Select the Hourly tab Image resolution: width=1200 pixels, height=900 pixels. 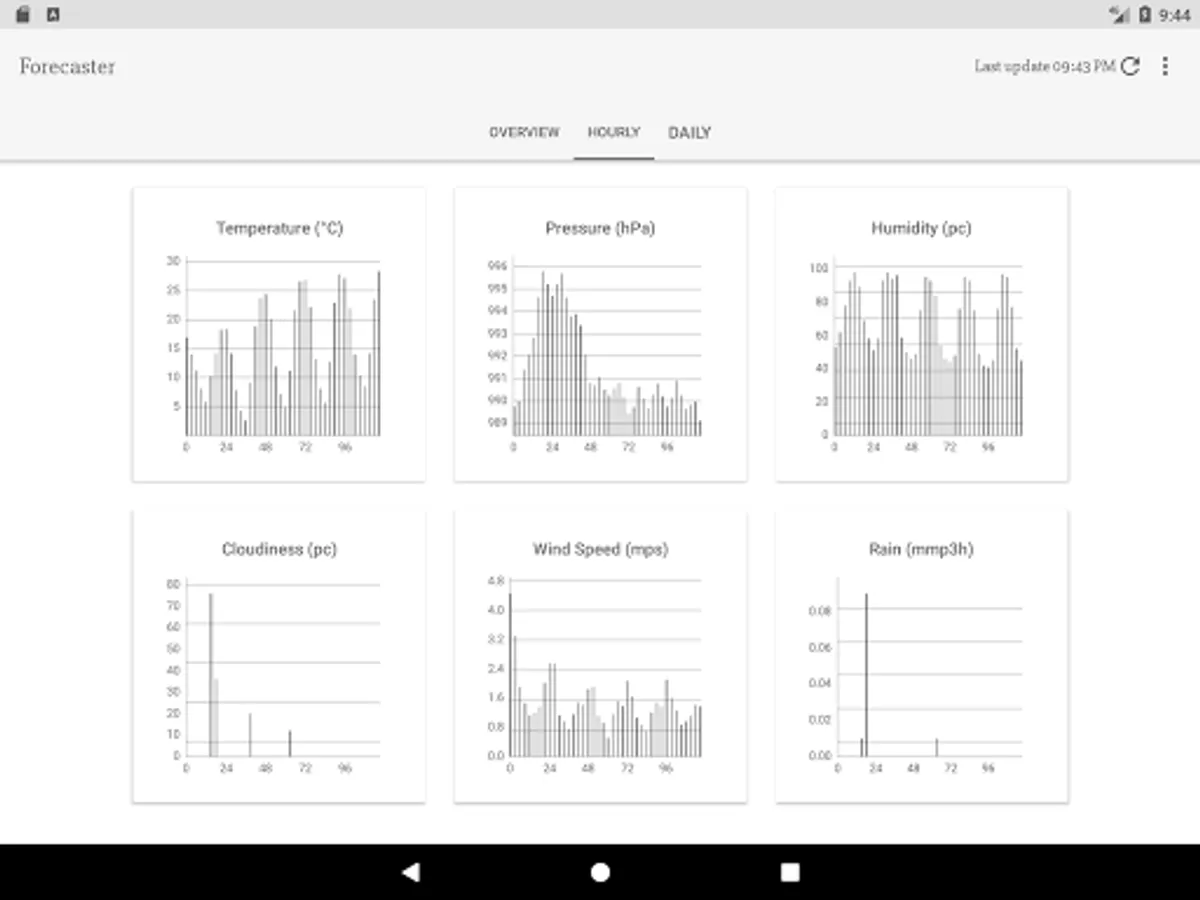tap(614, 132)
